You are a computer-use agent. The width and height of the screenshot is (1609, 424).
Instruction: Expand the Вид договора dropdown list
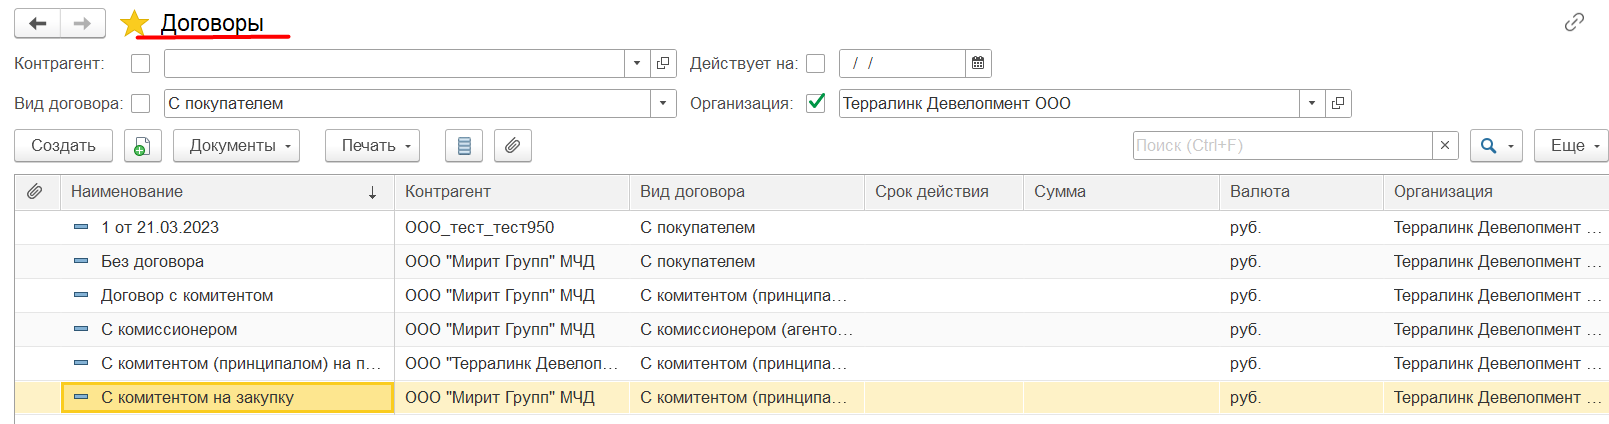664,103
